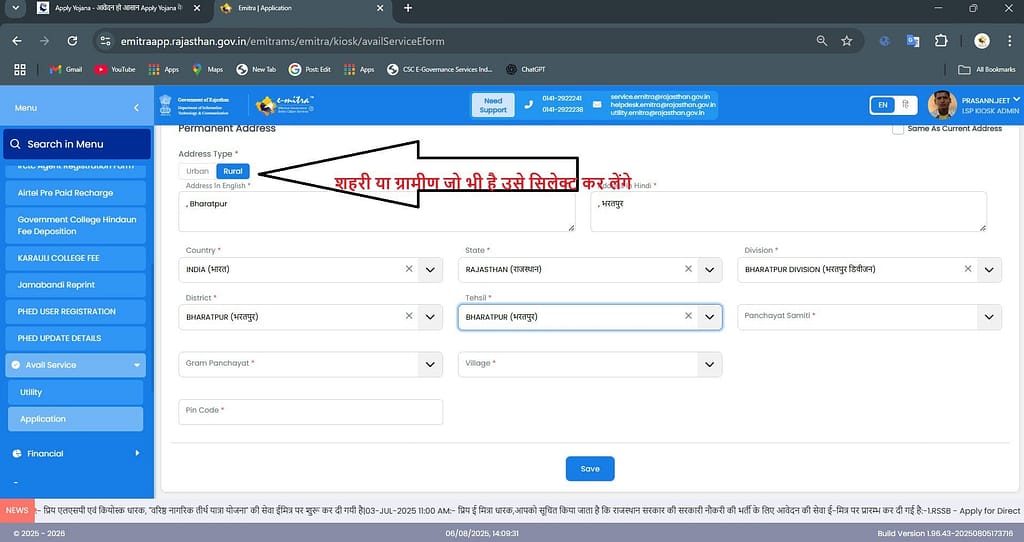Viewport: 1024px width, 542px height.
Task: Open the browser Extensions puzzle icon
Action: pyautogui.click(x=940, y=41)
